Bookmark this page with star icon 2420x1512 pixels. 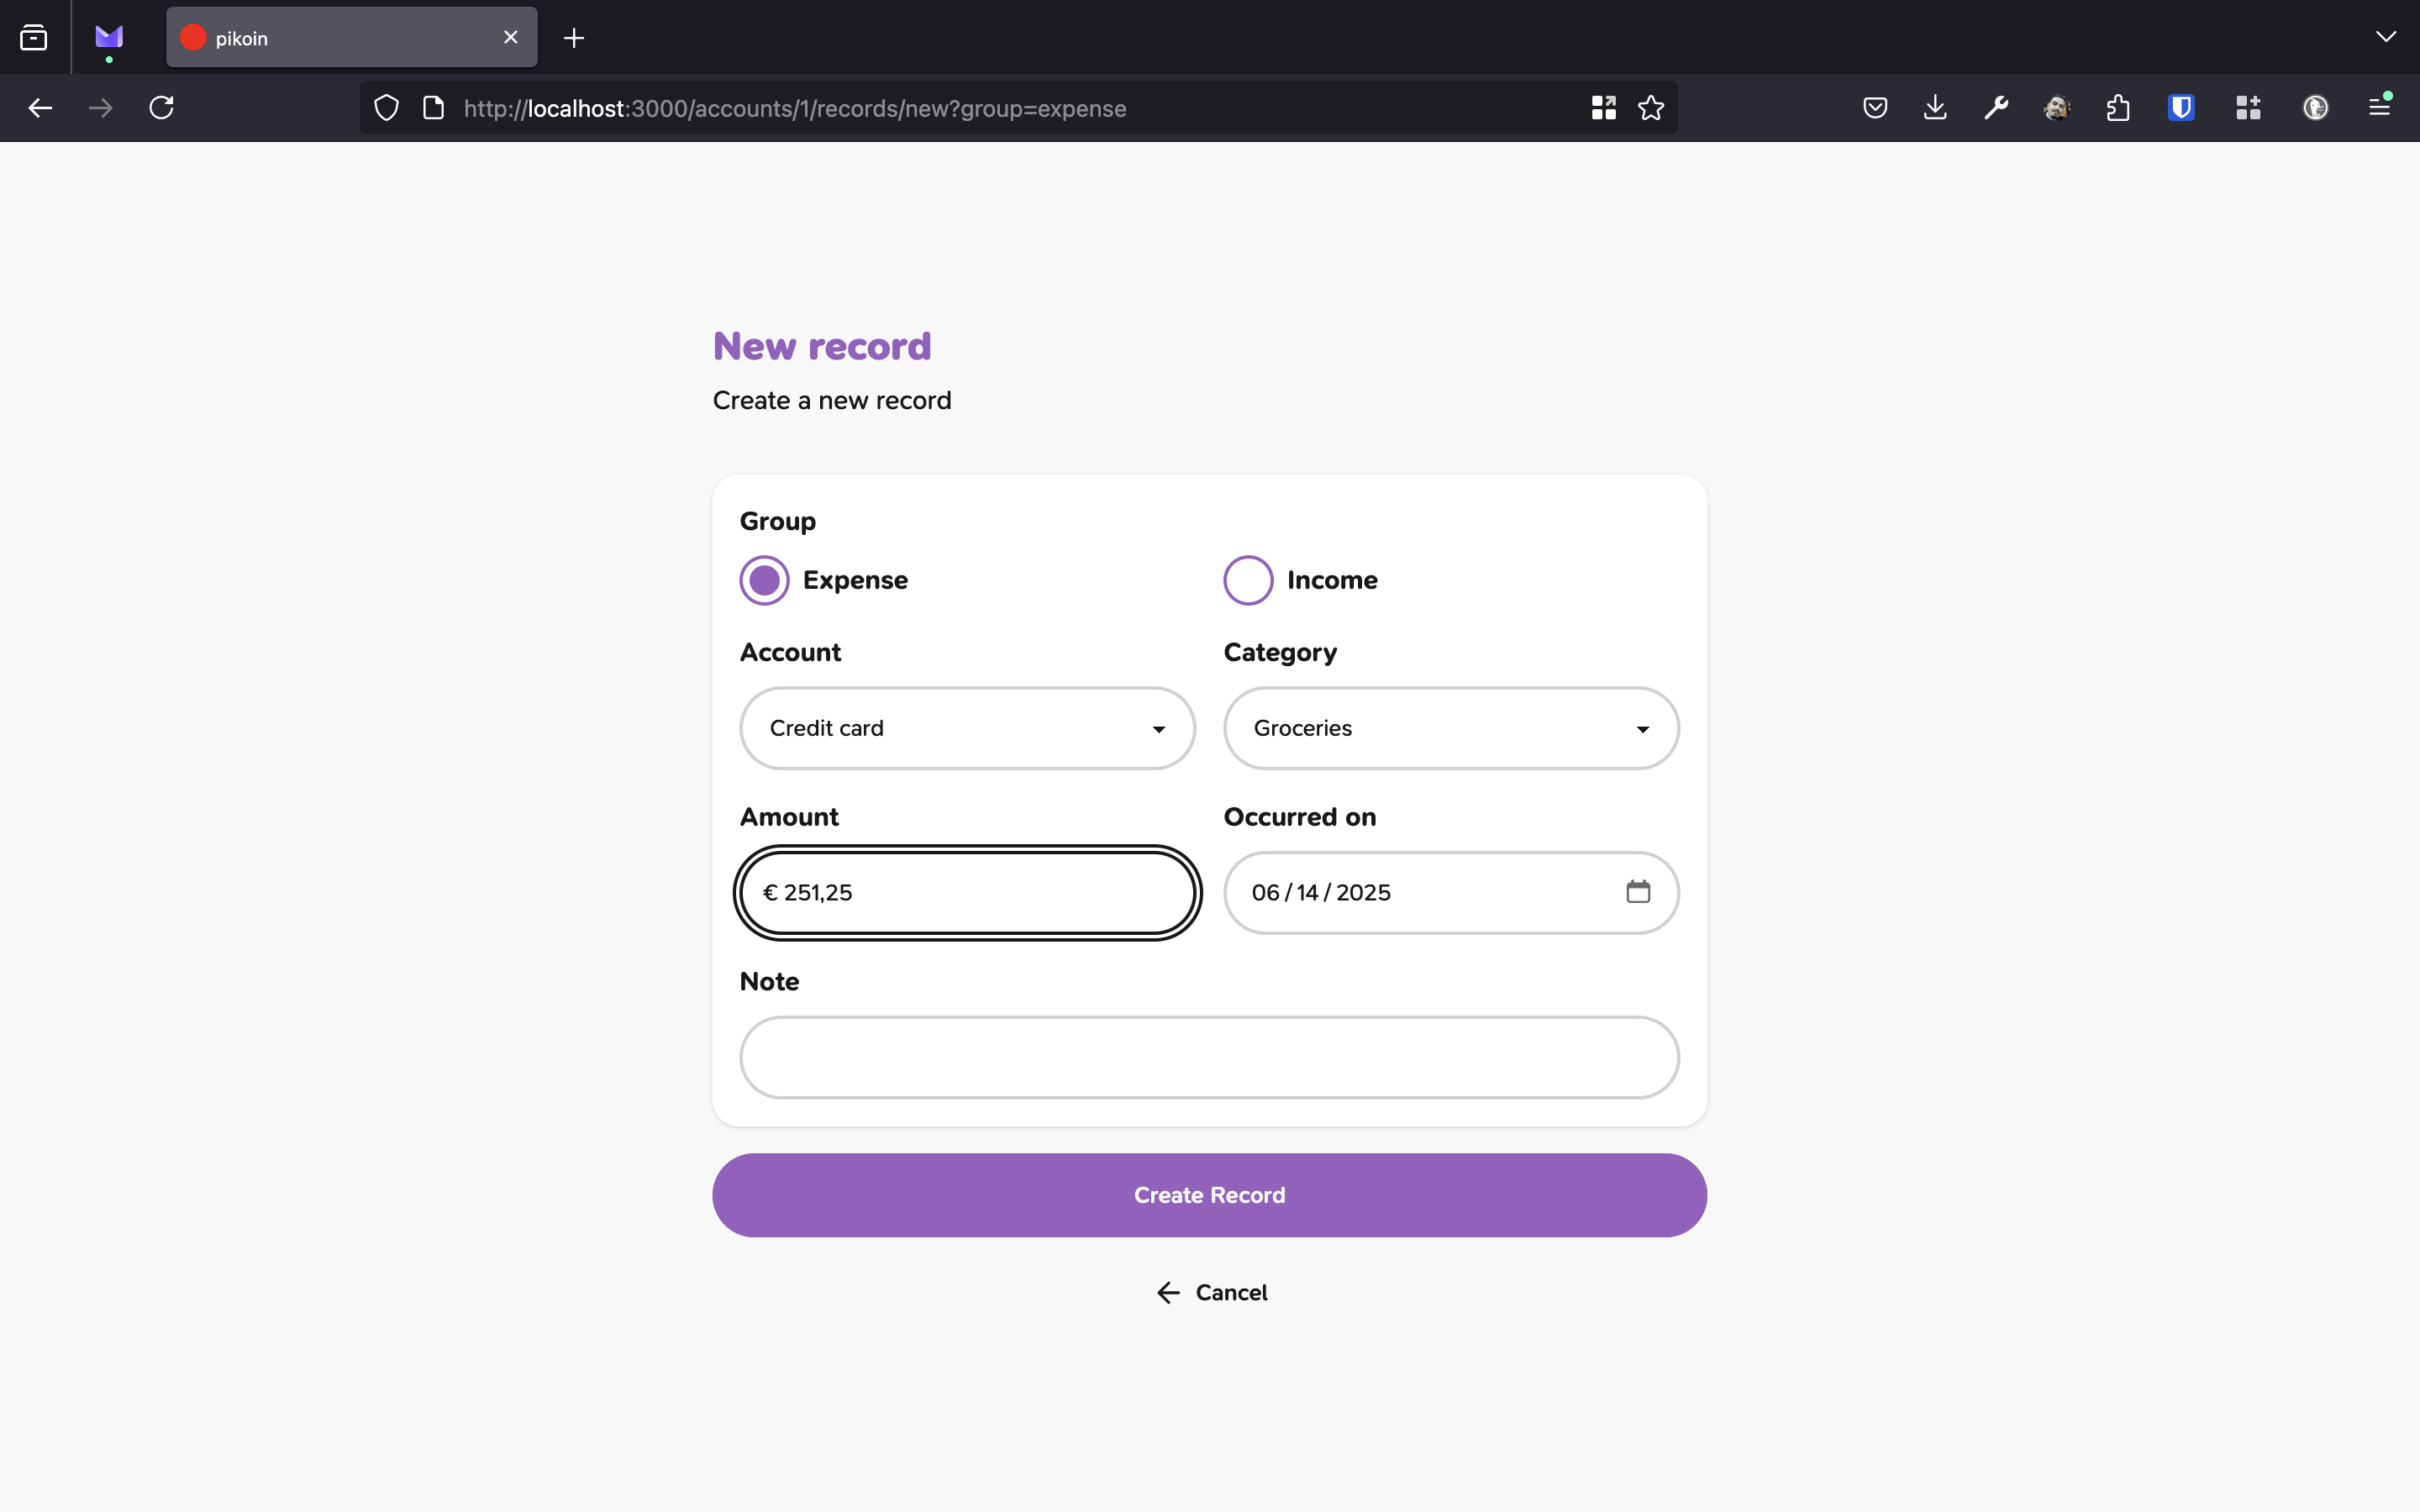click(x=1651, y=108)
